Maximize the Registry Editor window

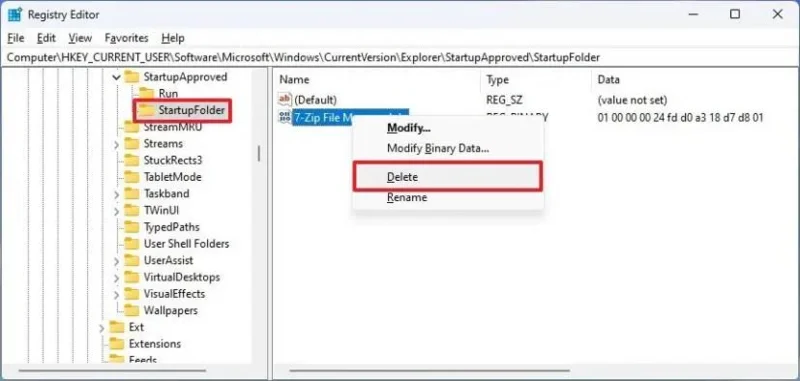click(735, 14)
